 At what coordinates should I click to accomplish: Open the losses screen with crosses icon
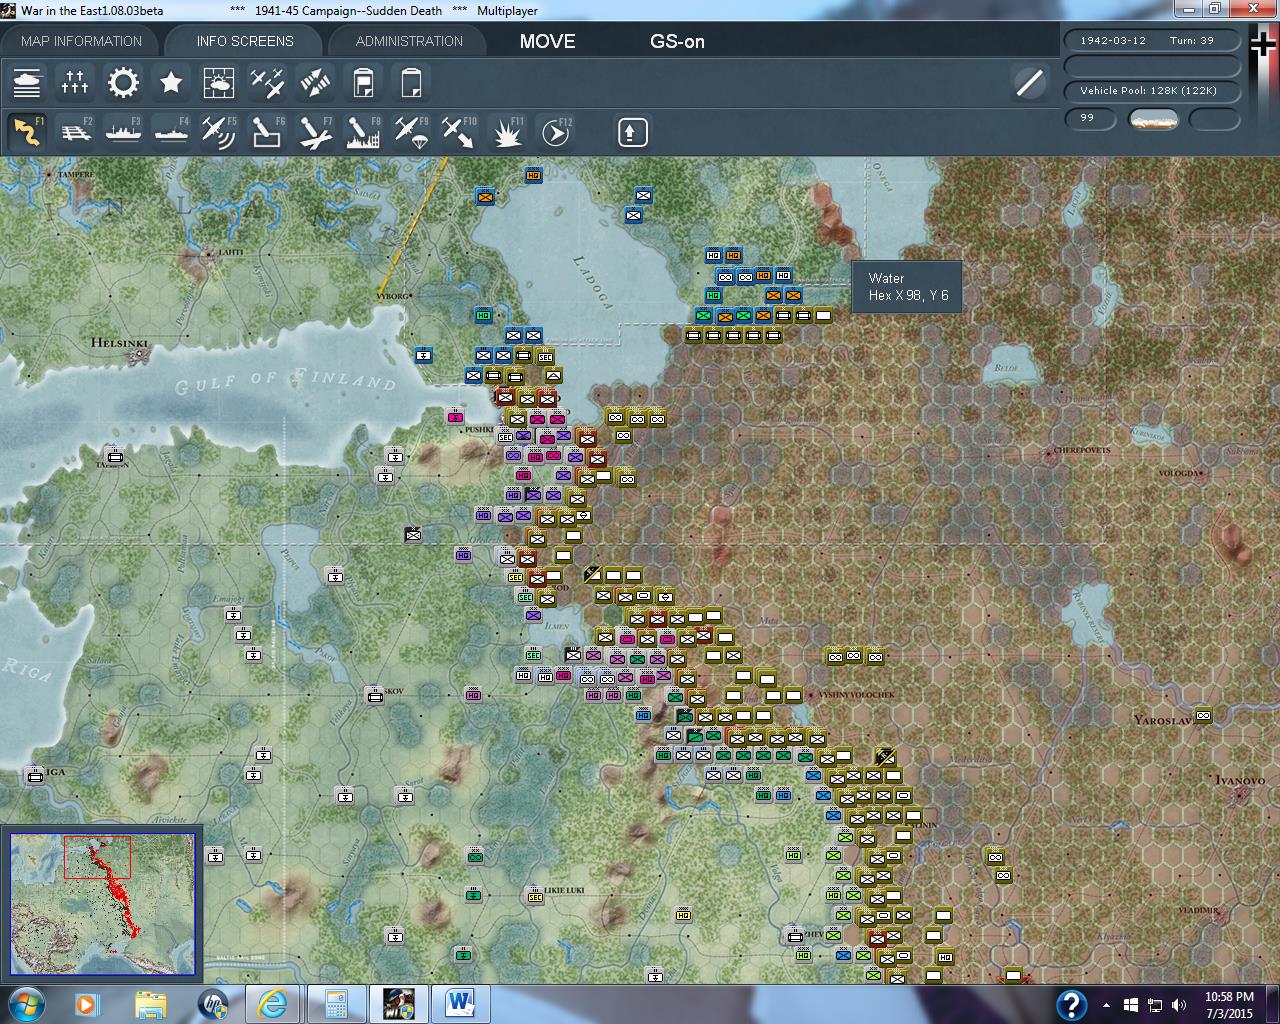75,82
